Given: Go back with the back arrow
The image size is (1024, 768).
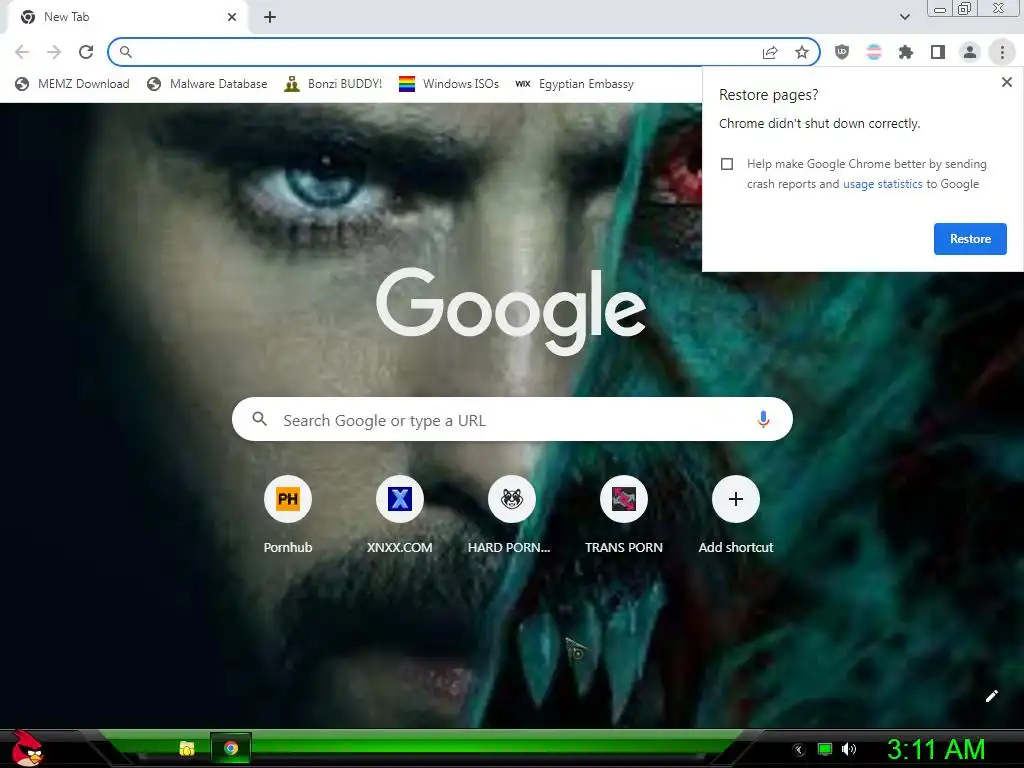Looking at the screenshot, I should 22,52.
